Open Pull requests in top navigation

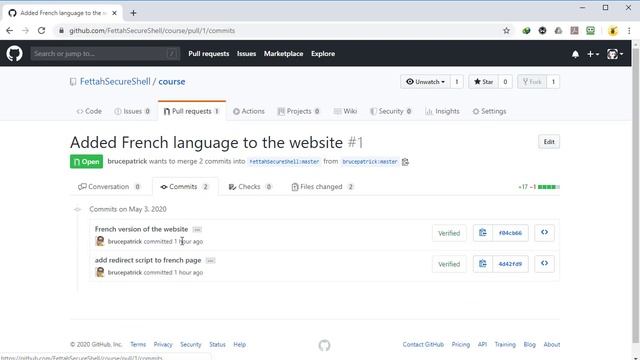[209, 53]
